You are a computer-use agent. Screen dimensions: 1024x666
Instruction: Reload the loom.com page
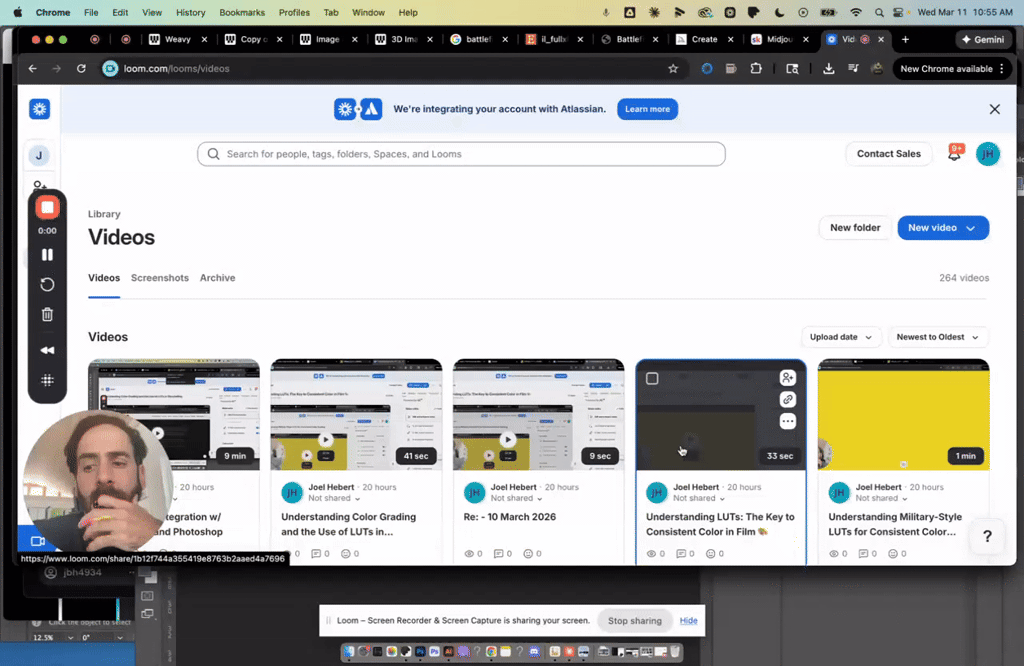(x=81, y=69)
